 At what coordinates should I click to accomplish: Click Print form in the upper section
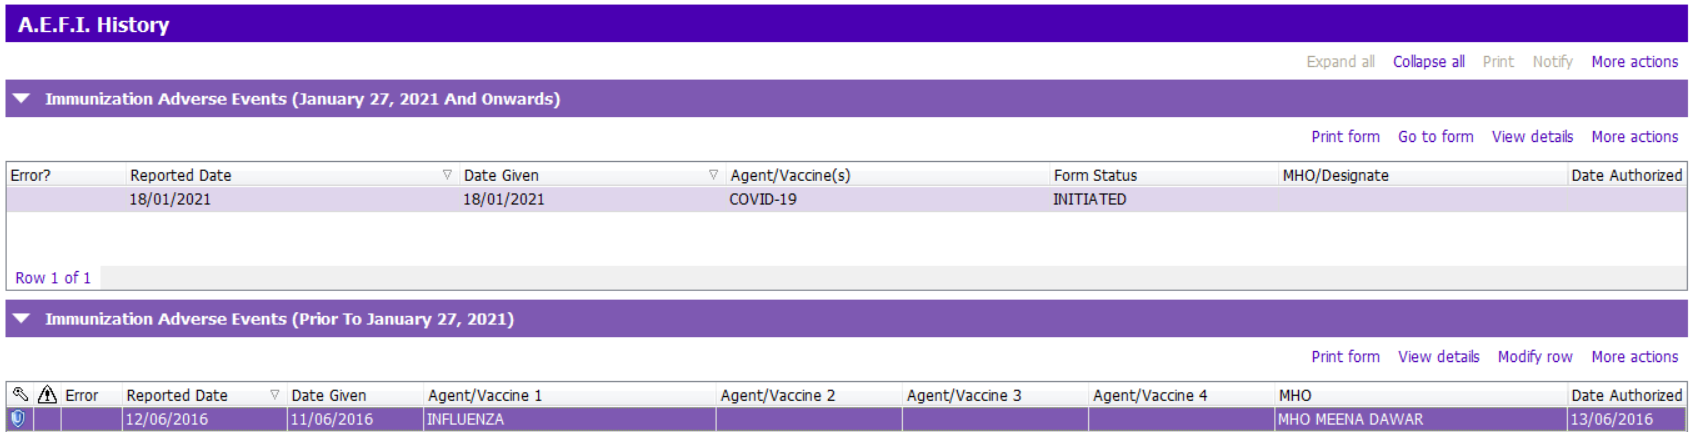click(x=1345, y=137)
